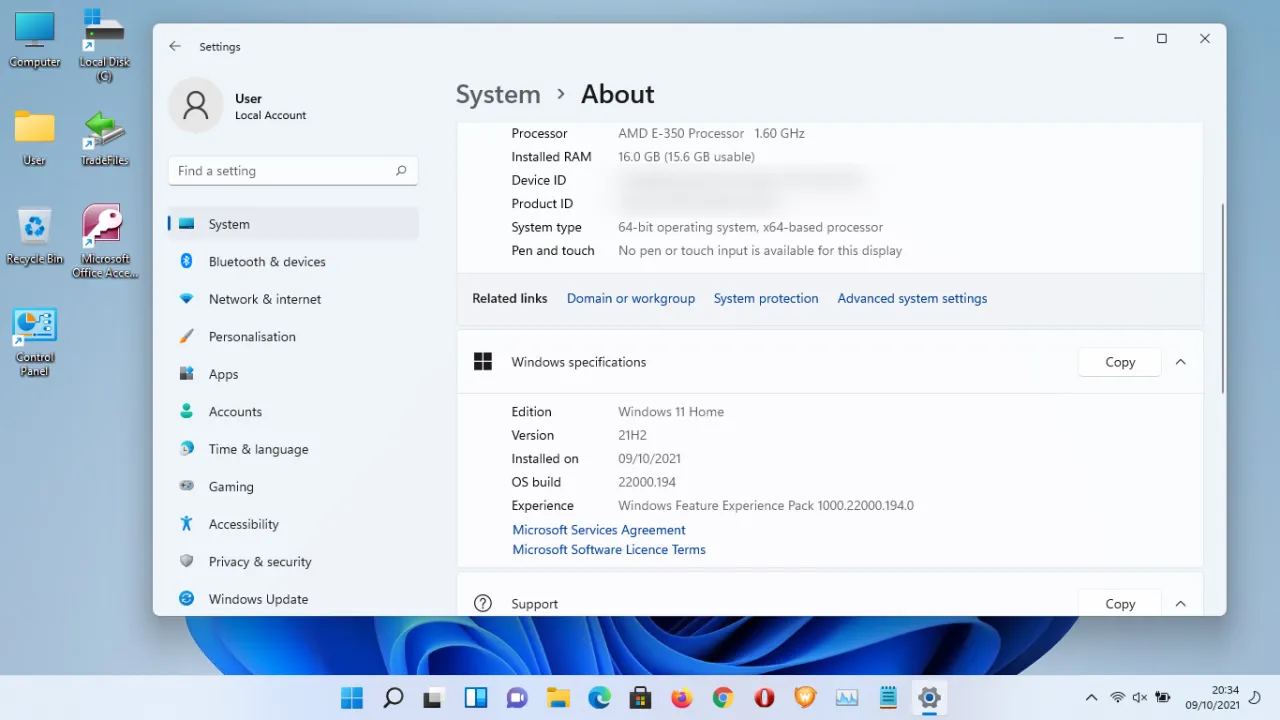Select the Microsoft Office Access shortcut
1280x720 pixels.
click(x=104, y=241)
